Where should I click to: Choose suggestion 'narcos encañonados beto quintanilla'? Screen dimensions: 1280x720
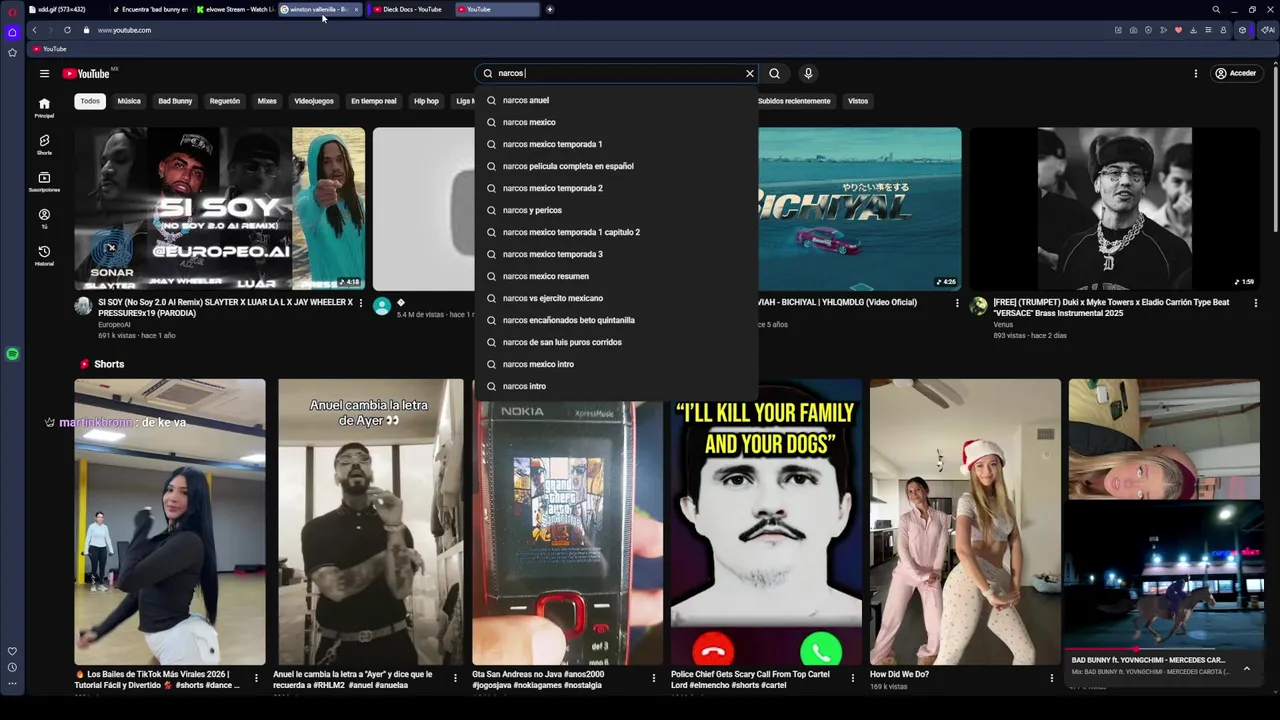tap(616, 320)
